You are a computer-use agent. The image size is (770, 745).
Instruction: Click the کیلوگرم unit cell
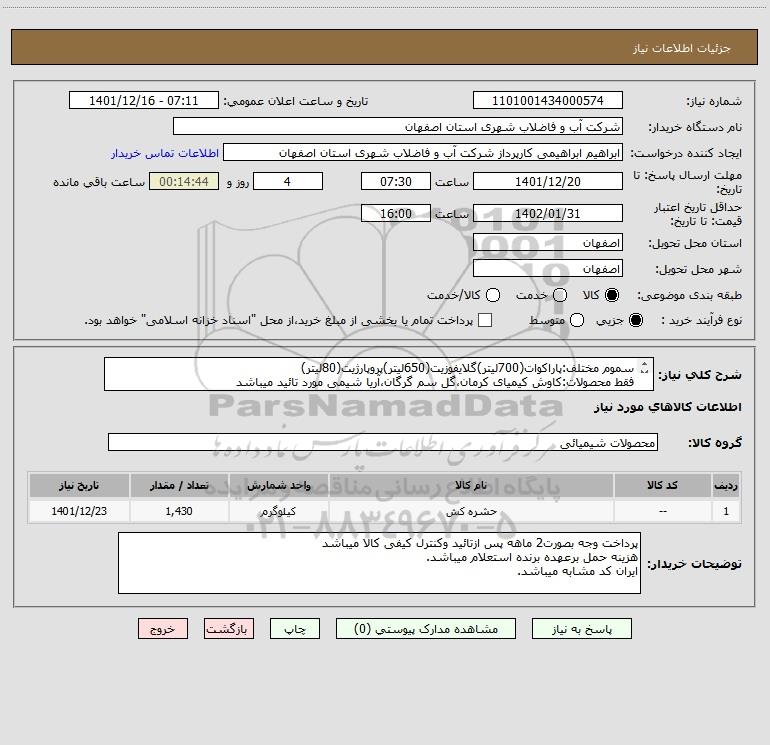coord(278,511)
